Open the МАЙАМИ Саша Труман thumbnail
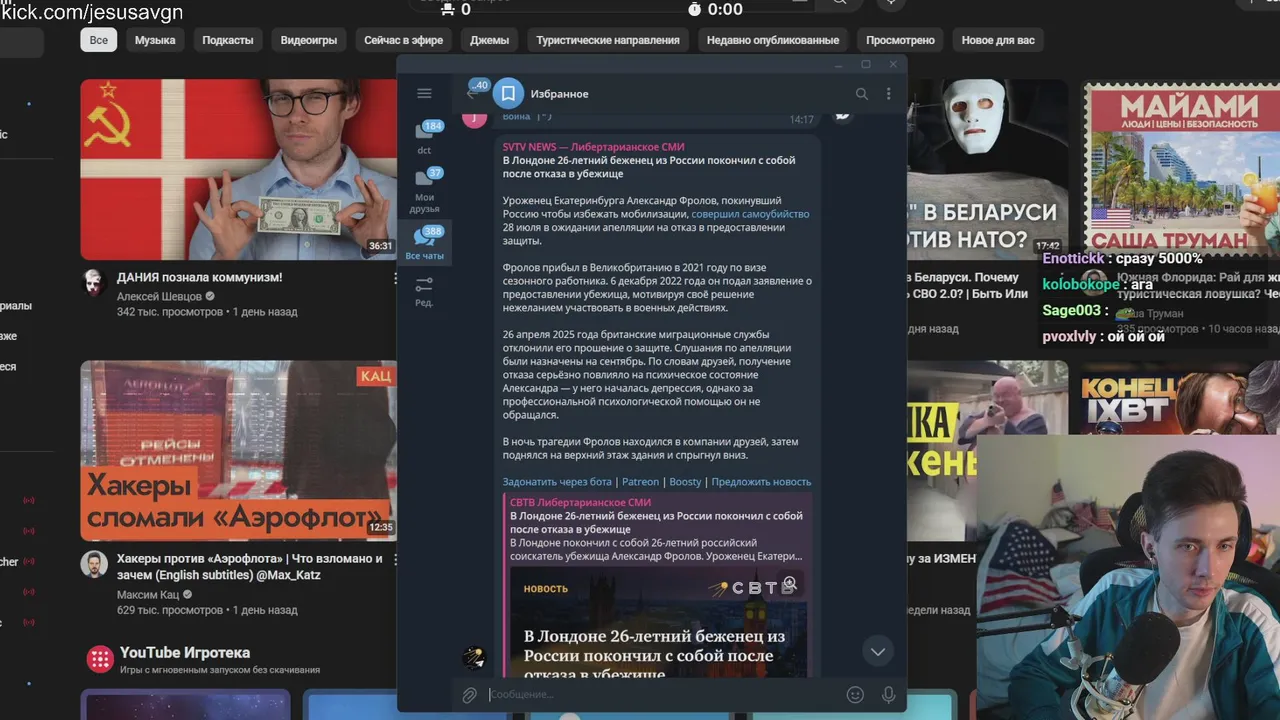 coord(1180,168)
